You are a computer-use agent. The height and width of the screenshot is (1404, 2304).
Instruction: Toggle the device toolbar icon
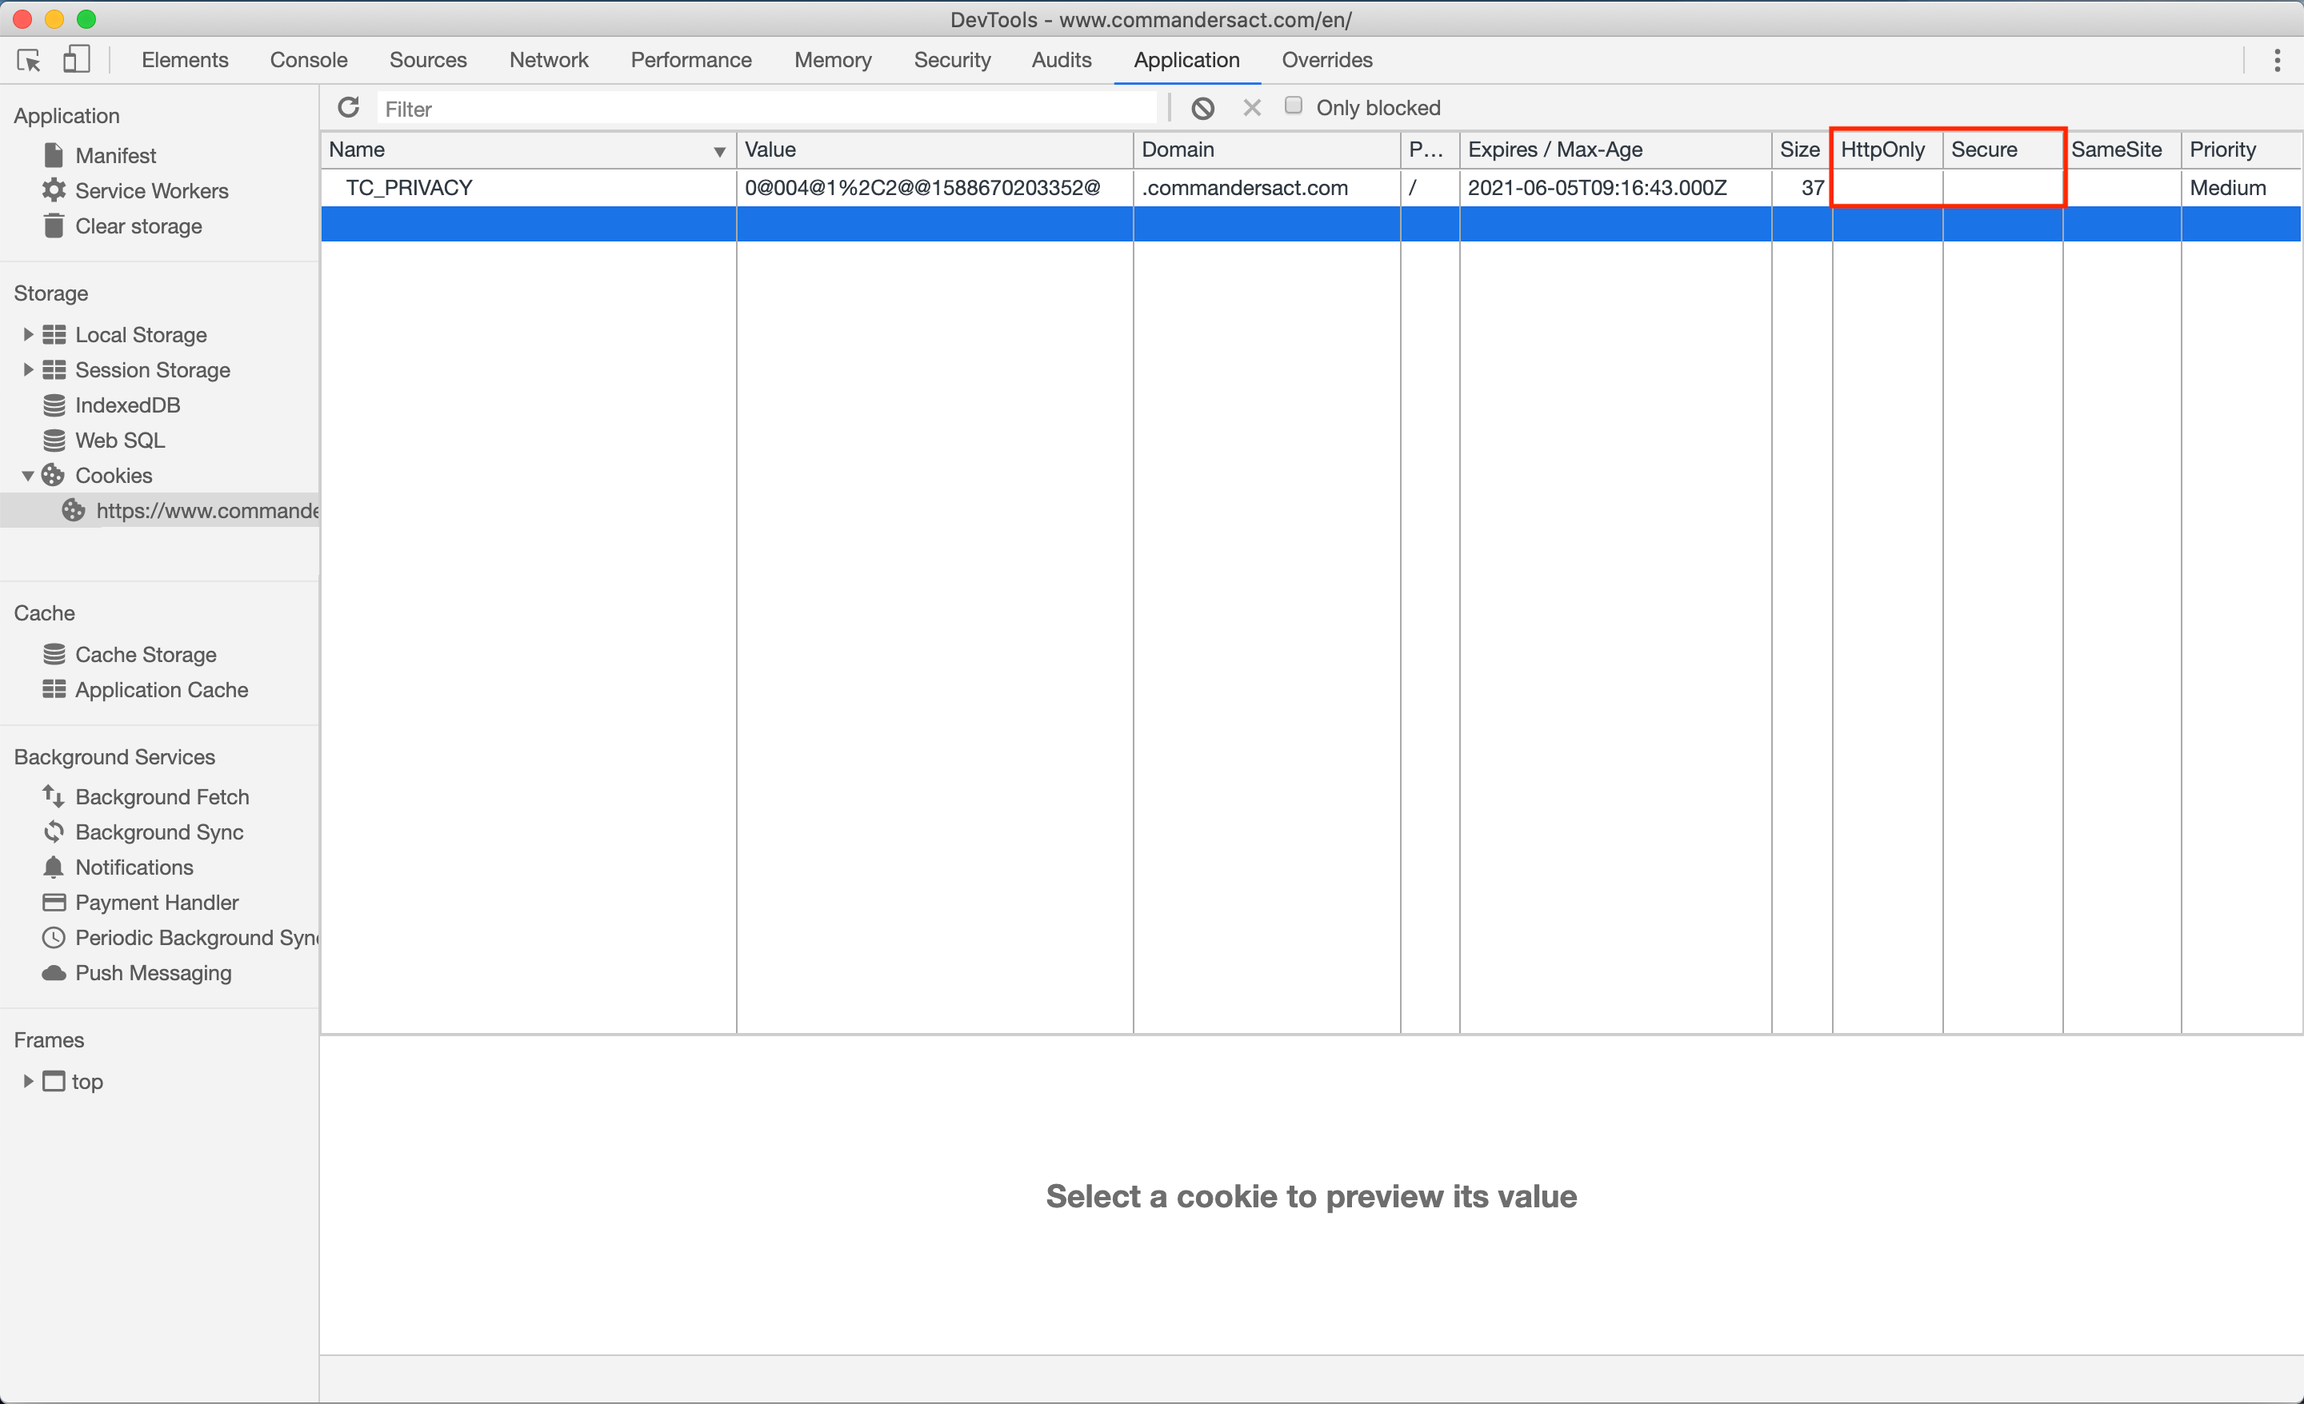tap(76, 60)
